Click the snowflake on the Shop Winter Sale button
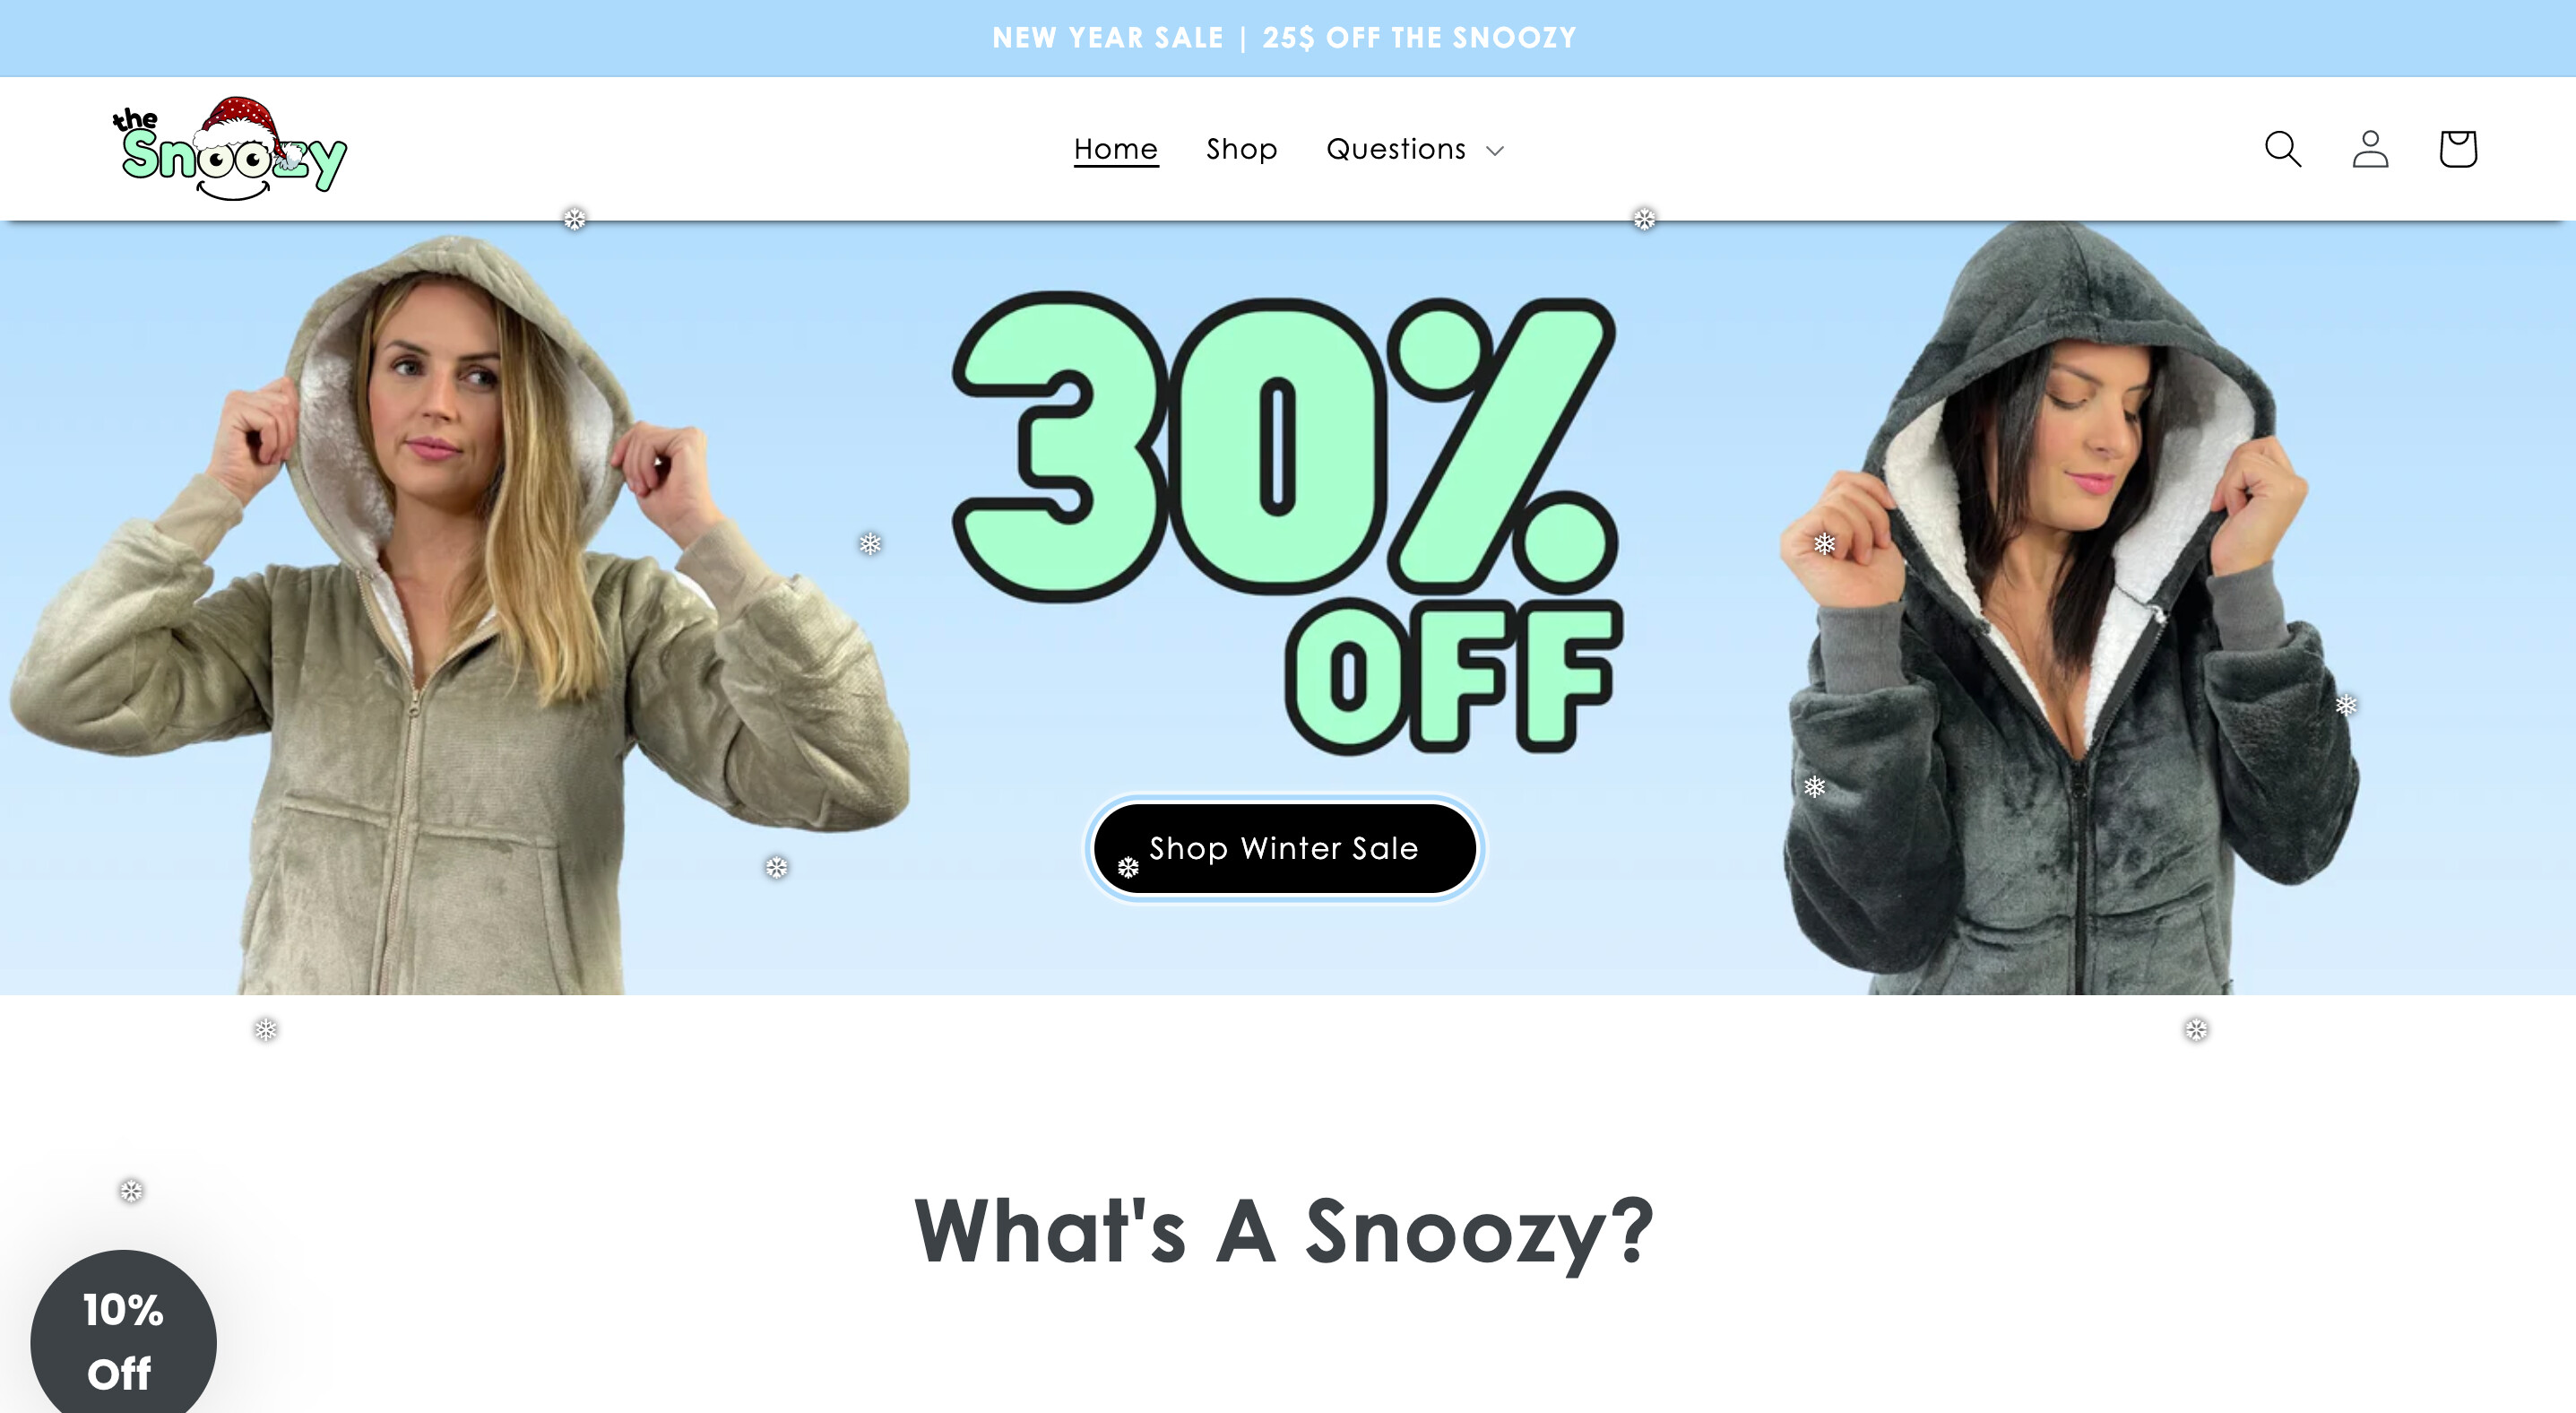This screenshot has height=1413, width=2576. tap(1128, 867)
